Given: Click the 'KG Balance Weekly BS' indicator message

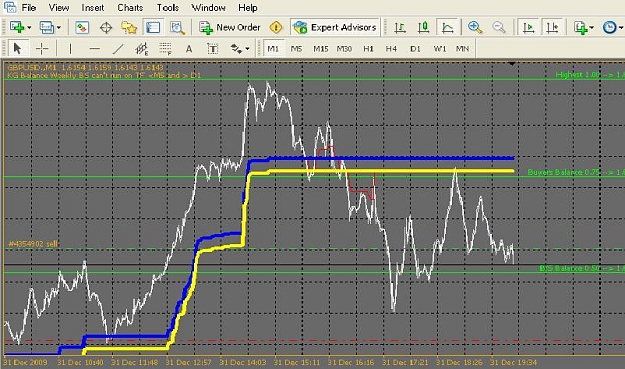Looking at the screenshot, I should click(x=104, y=75).
